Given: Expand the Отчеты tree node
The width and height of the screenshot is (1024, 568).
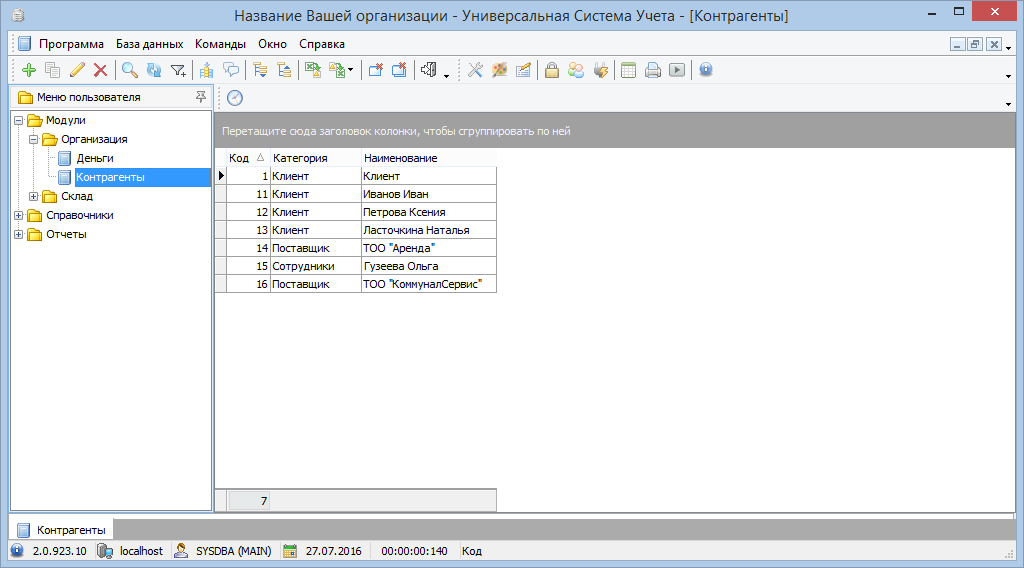Looking at the screenshot, I should (x=19, y=235).
